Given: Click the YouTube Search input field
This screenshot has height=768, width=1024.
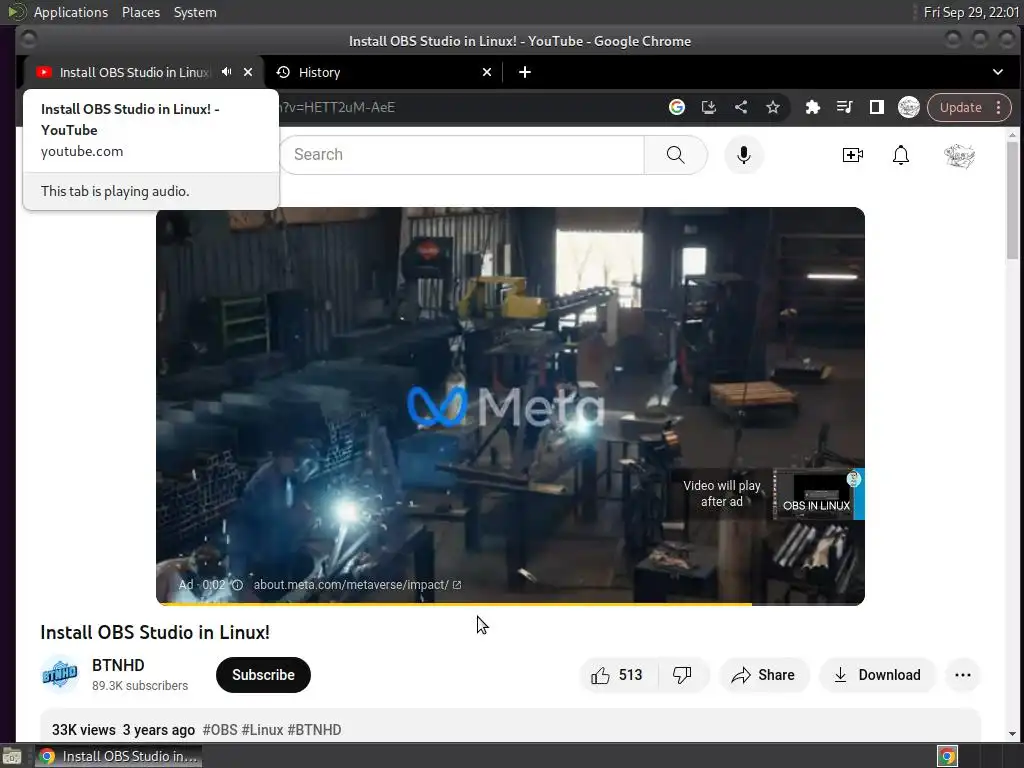Looking at the screenshot, I should pyautogui.click(x=463, y=155).
